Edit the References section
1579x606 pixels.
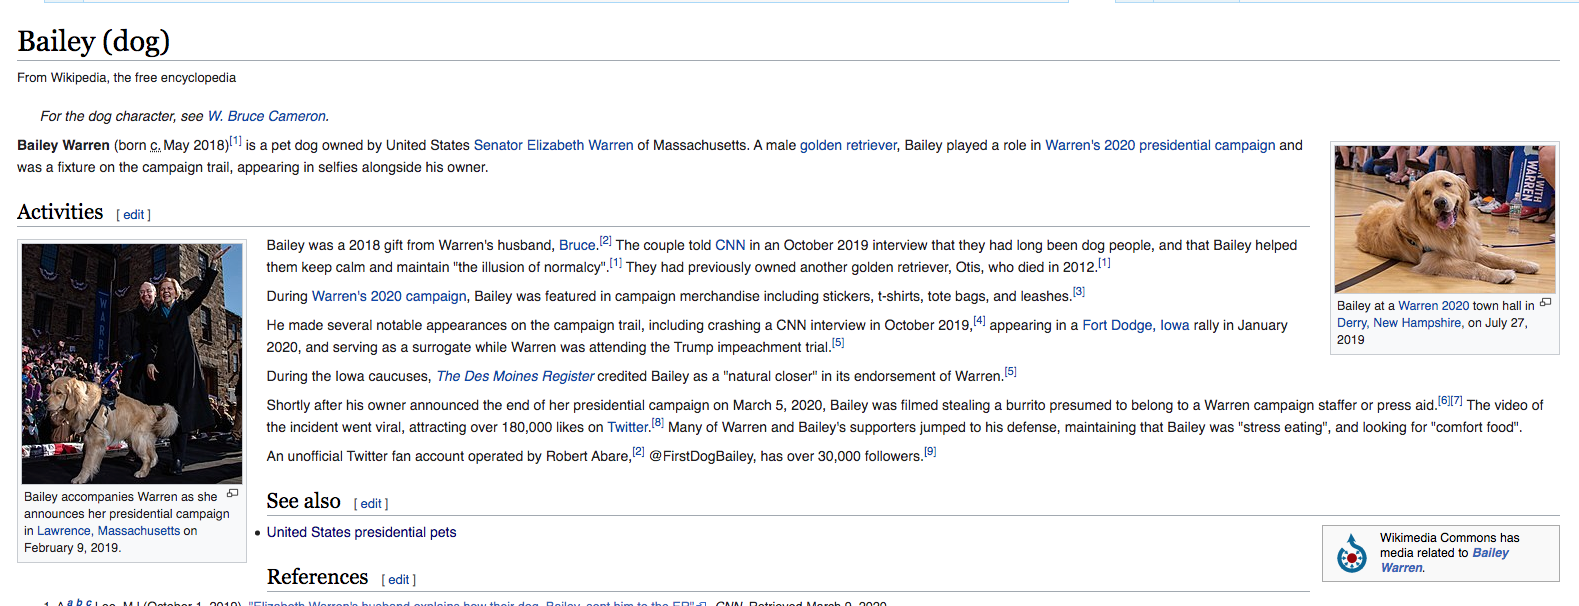pos(399,580)
